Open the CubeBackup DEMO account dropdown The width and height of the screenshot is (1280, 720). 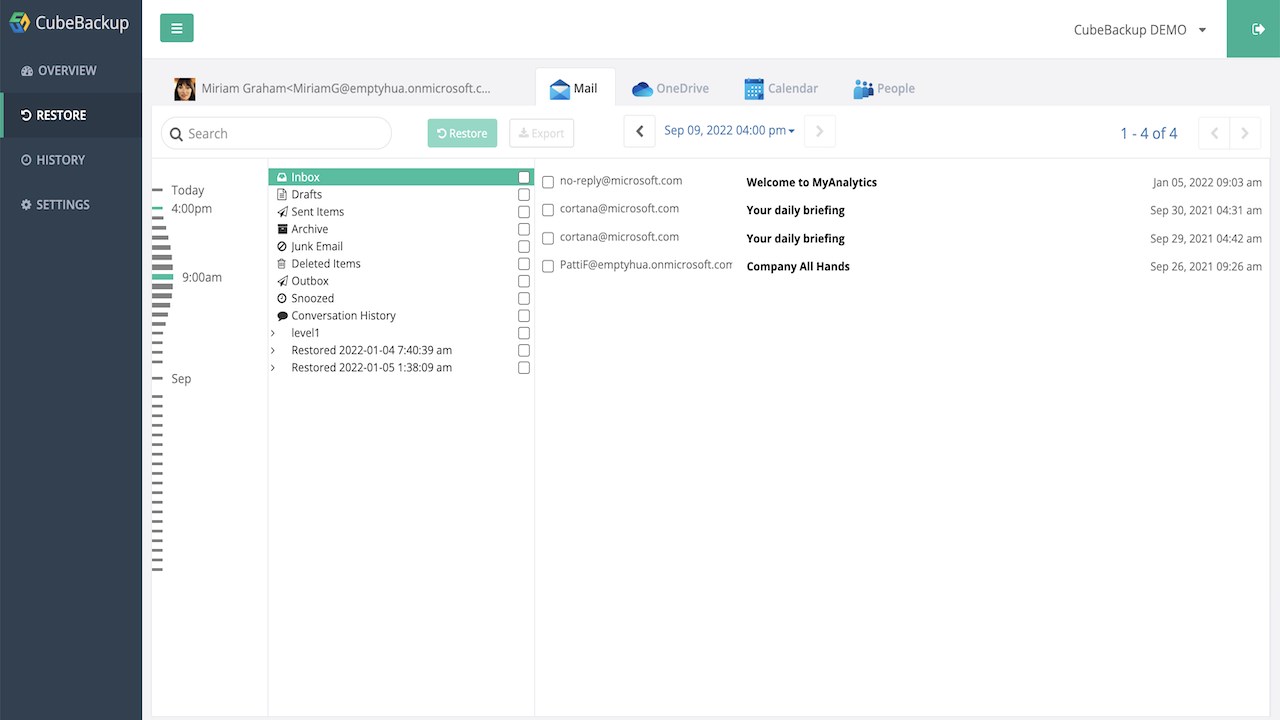pyautogui.click(x=1140, y=30)
